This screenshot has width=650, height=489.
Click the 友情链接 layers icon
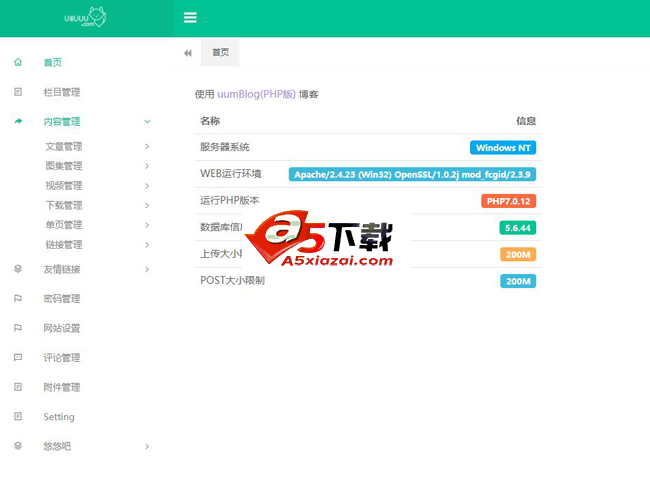pyautogui.click(x=18, y=269)
